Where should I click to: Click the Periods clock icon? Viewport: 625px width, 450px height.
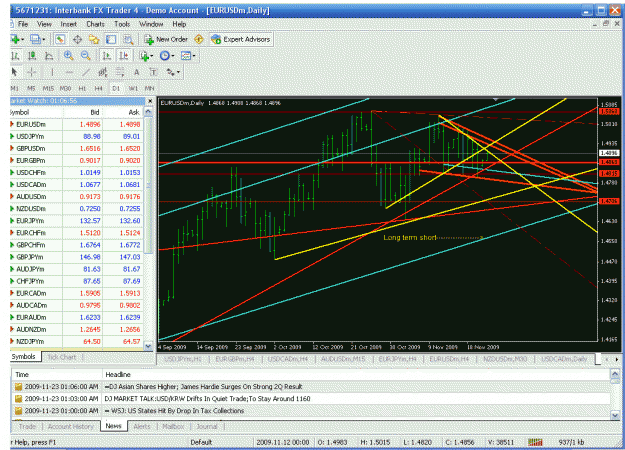(164, 56)
